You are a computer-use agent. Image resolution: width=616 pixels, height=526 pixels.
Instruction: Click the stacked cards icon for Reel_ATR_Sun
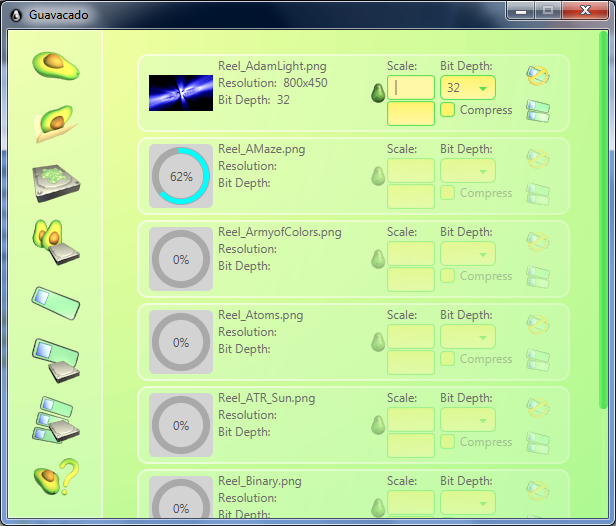click(538, 443)
